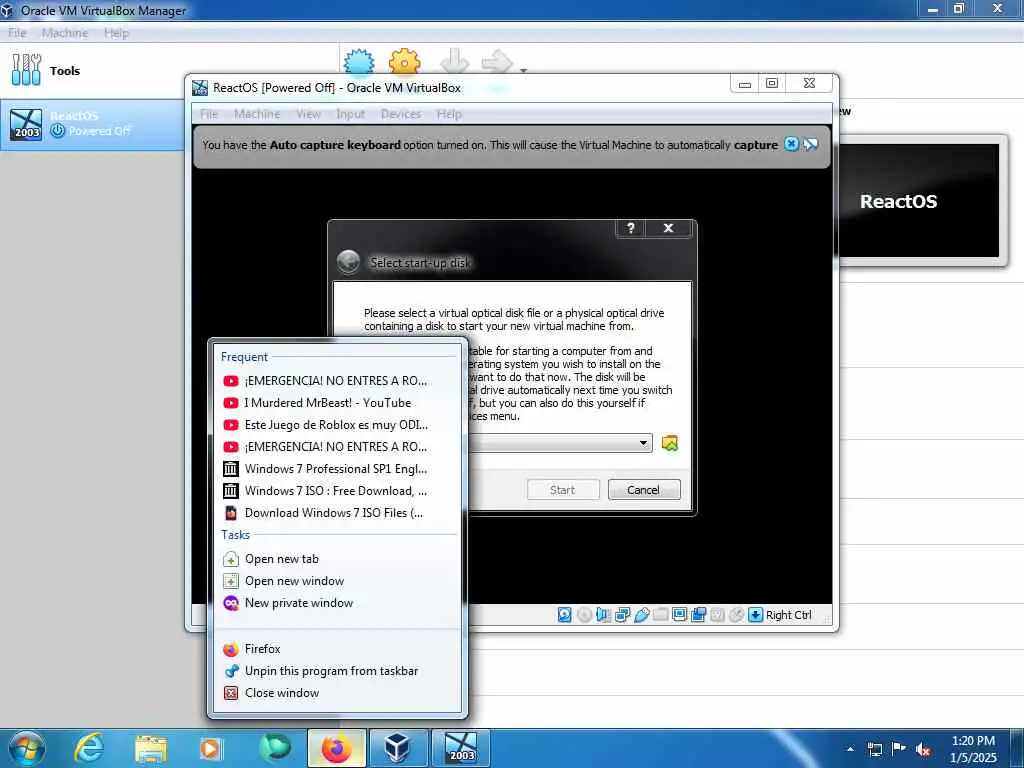
Task: Click Firefox entry in the jump list
Action: (x=337, y=649)
